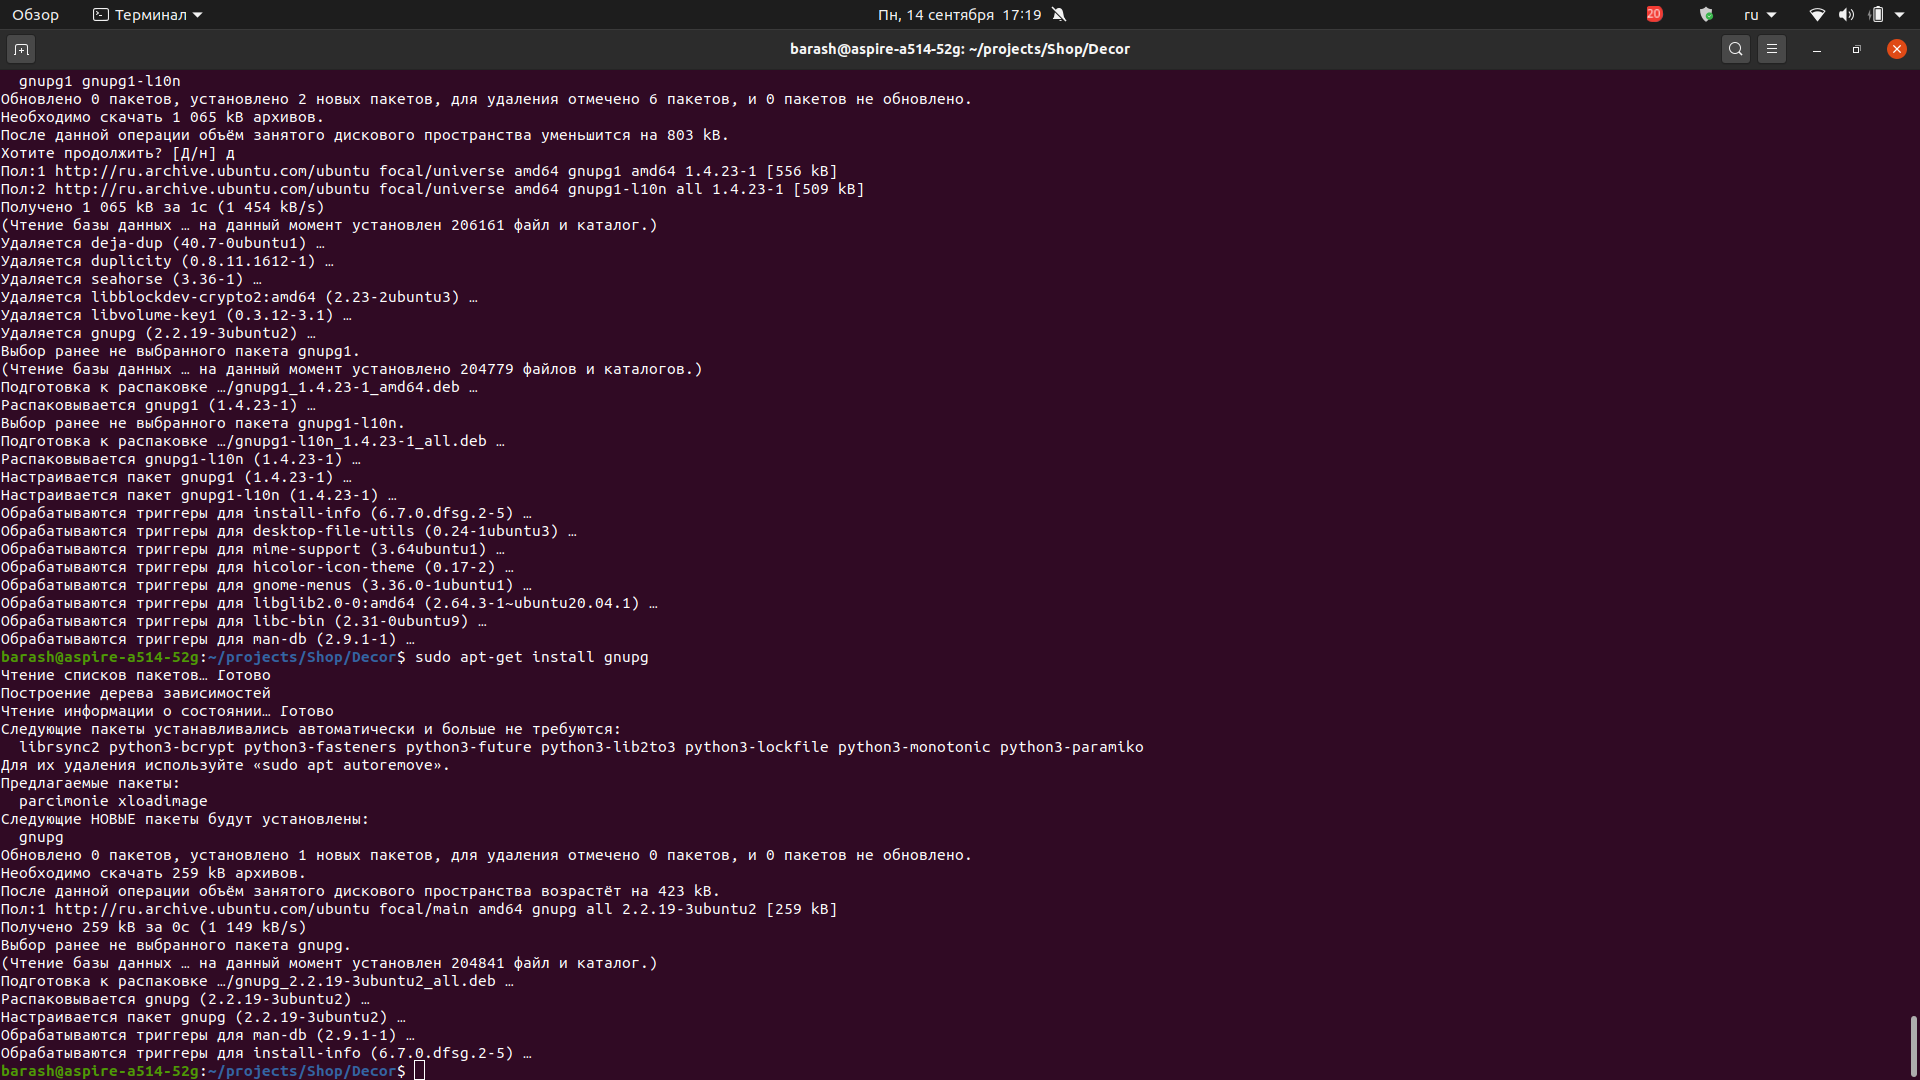Click the window title barash@aspire-a514-52g

[x=960, y=49]
